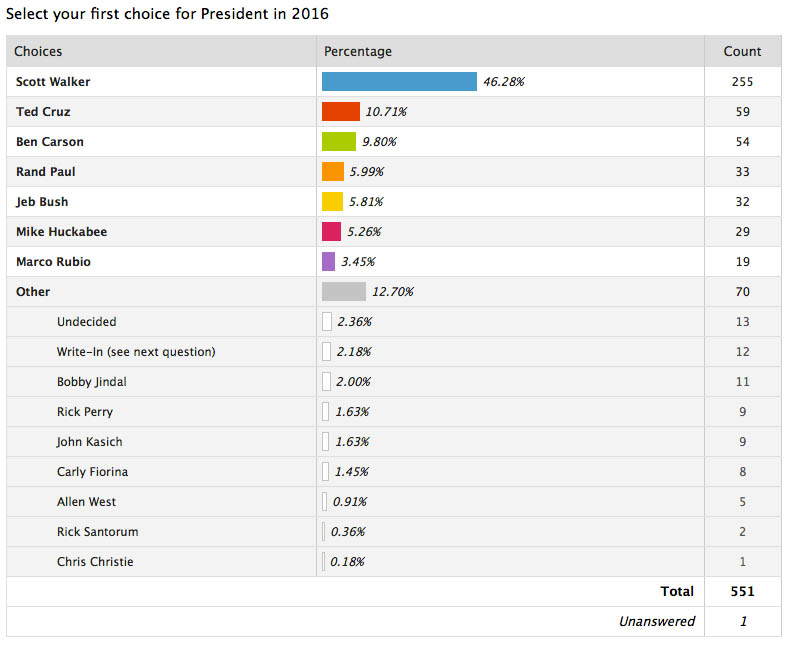Click the survey question title text
Screen dimensions: 785x647
pyautogui.click(x=167, y=14)
